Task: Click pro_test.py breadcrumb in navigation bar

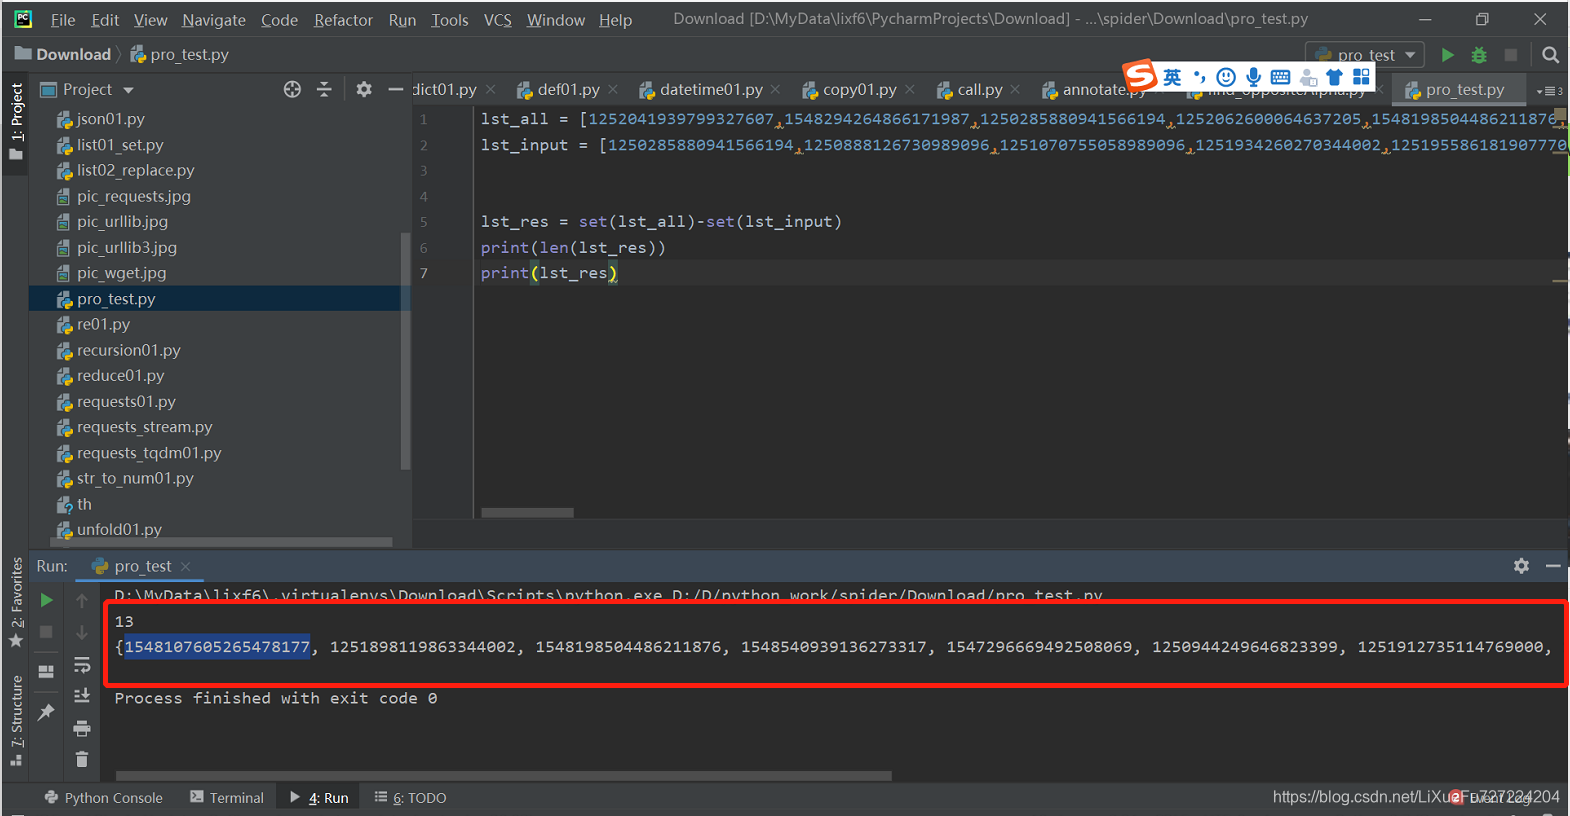Action: point(179,55)
